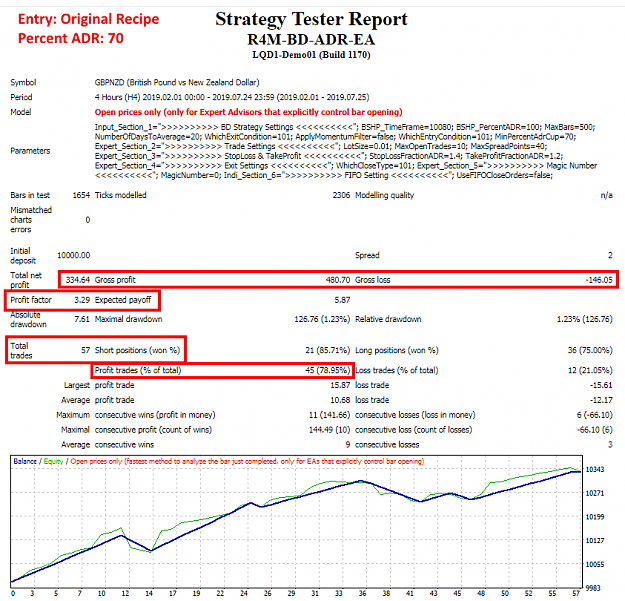This screenshot has height=601, width=625.
Task: Click the average profit trade value 10.68
Action: 340,400
